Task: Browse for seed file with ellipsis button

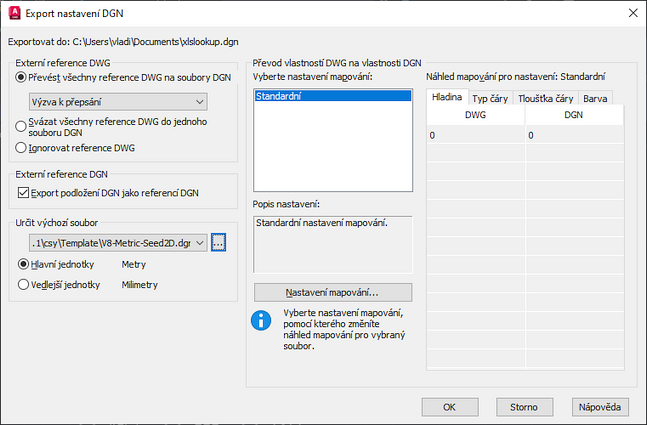Action: click(x=220, y=242)
